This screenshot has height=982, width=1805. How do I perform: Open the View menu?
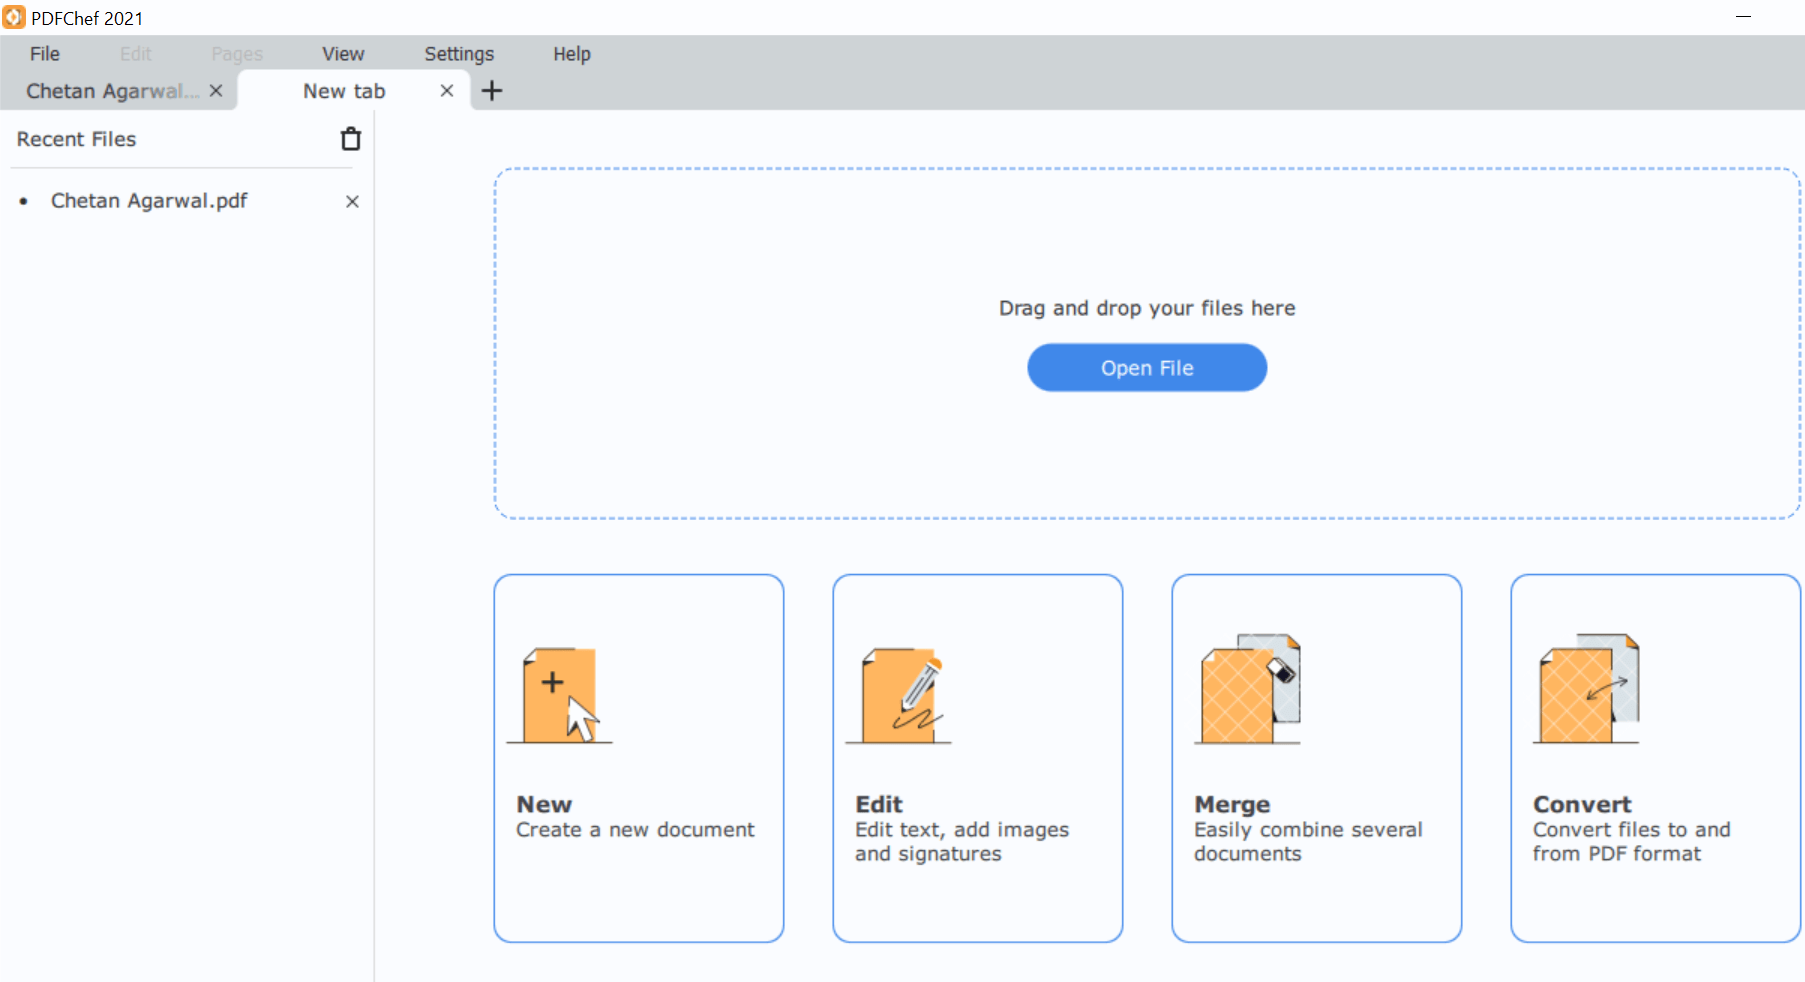[x=342, y=53]
